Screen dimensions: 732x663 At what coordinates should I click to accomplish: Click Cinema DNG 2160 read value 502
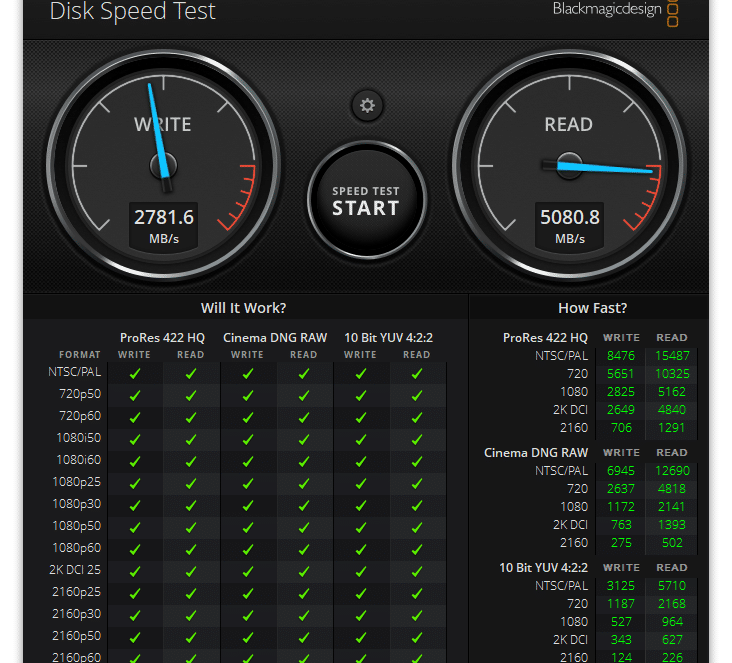tap(672, 543)
